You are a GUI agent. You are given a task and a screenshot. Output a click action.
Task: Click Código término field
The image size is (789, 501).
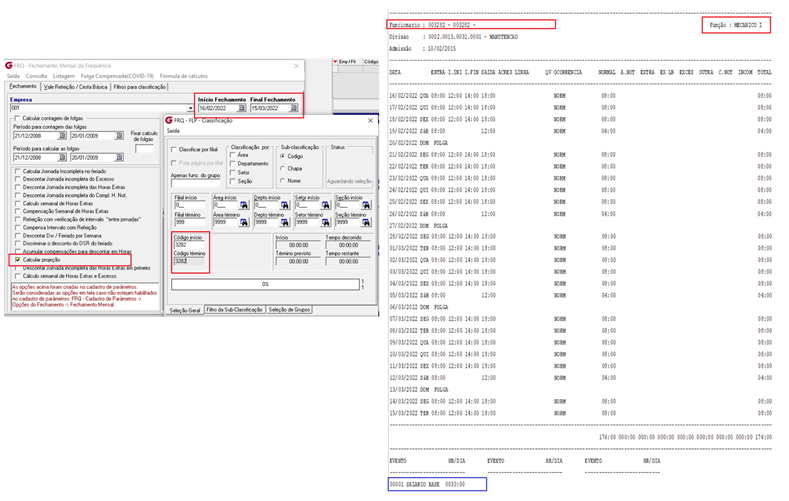(x=189, y=262)
